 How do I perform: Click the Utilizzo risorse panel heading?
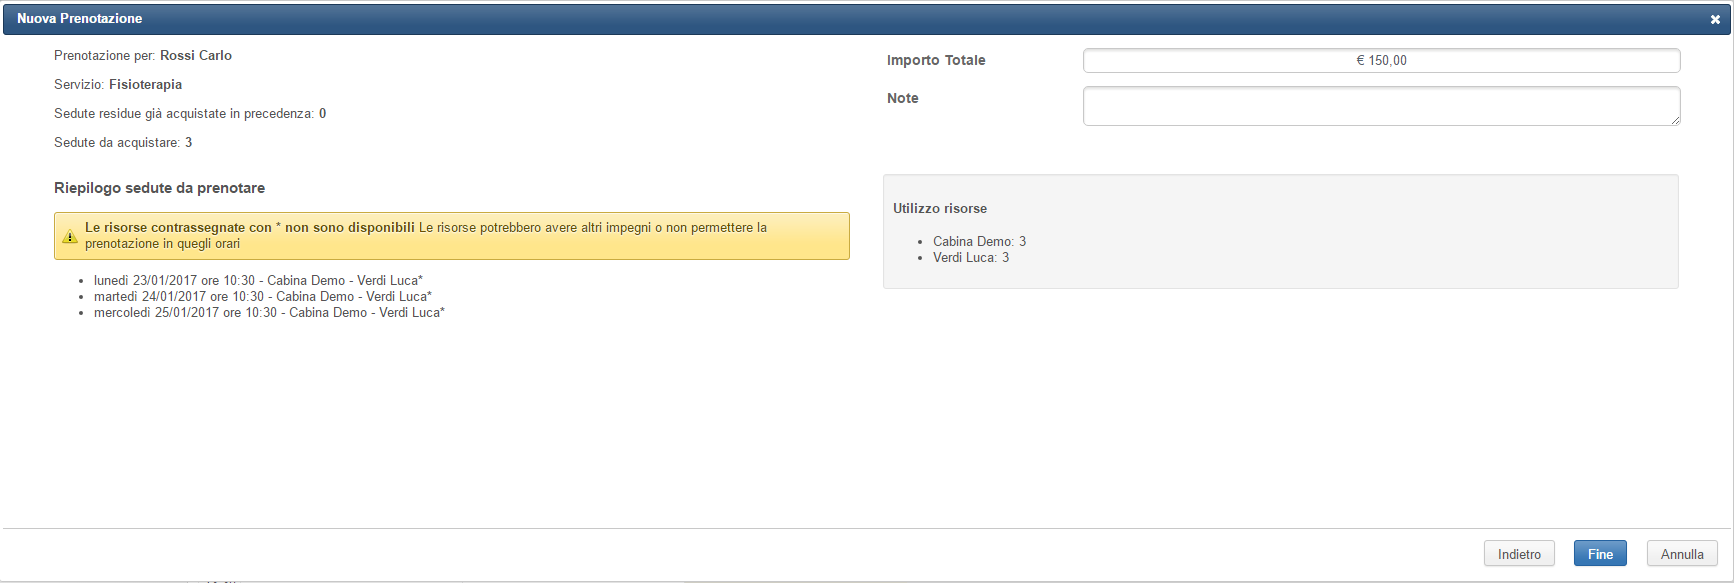(x=940, y=209)
